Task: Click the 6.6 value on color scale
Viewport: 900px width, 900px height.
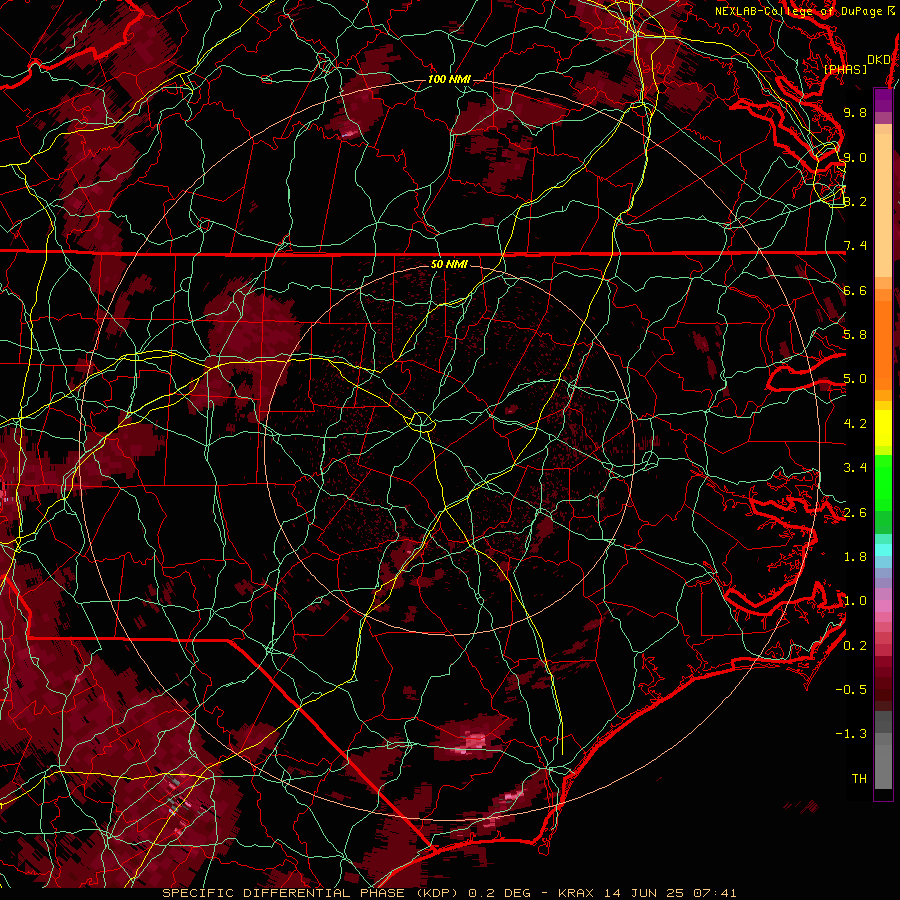Action: 855,290
